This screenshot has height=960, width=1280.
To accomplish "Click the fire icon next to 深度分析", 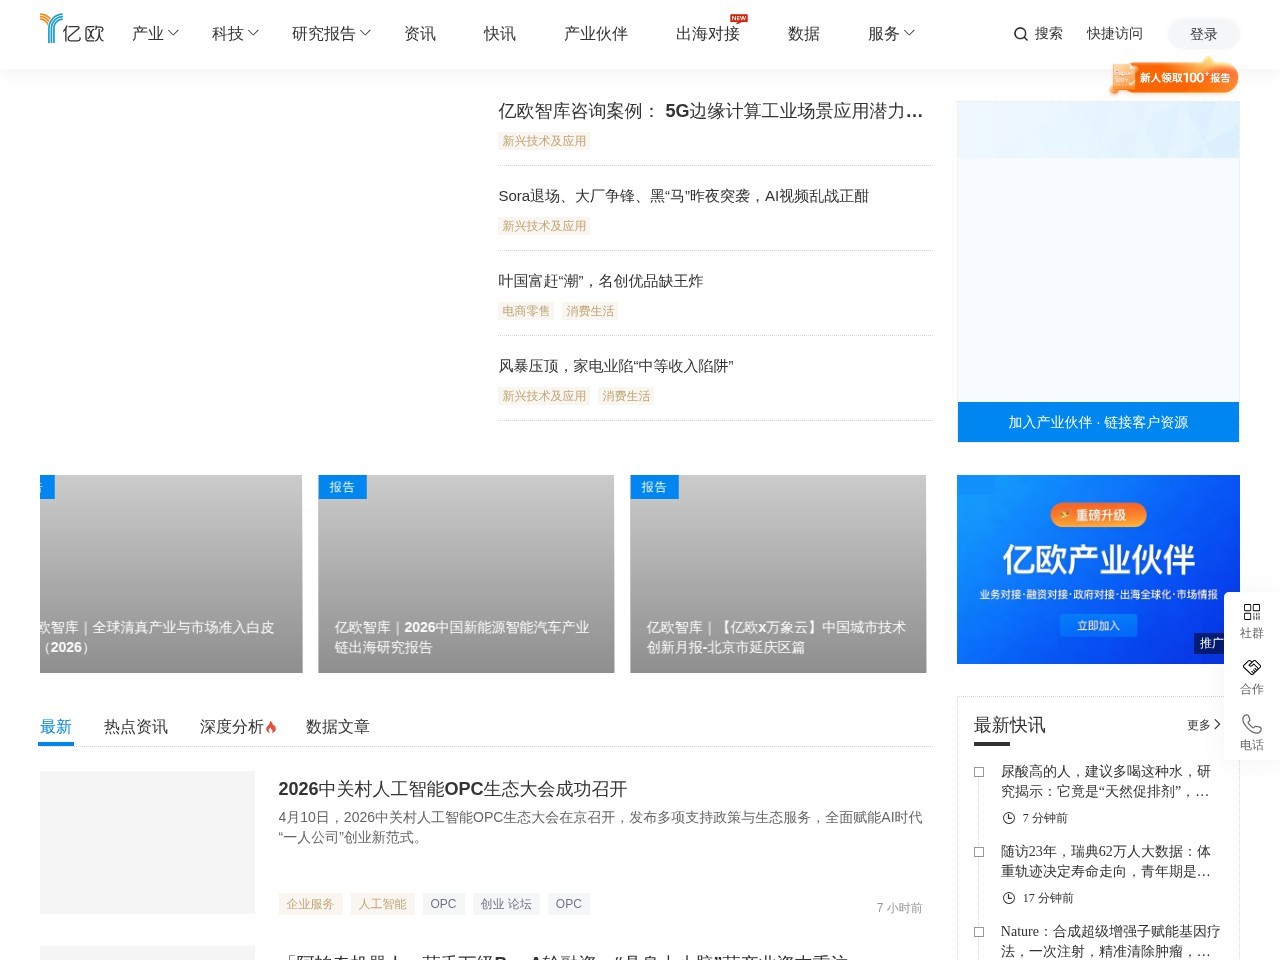I will (271, 726).
